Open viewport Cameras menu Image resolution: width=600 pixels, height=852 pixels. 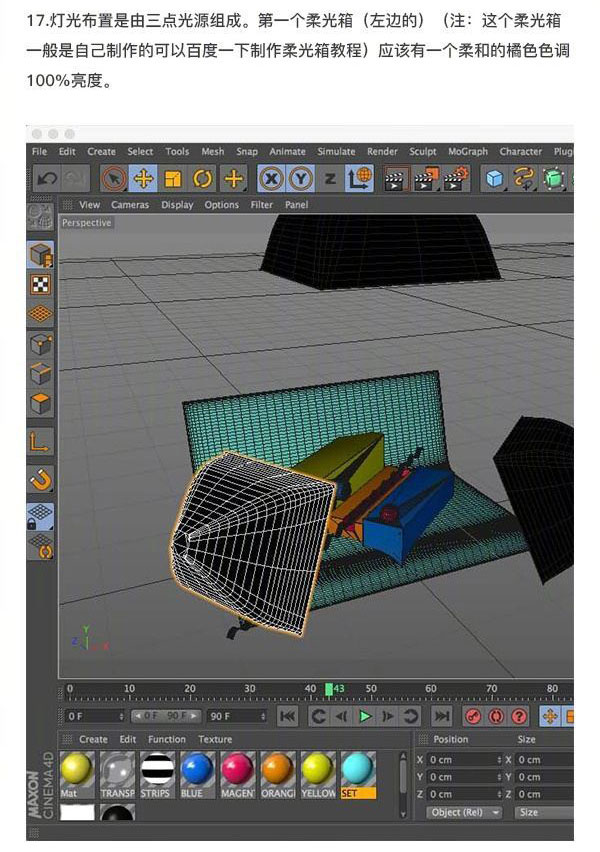point(130,205)
